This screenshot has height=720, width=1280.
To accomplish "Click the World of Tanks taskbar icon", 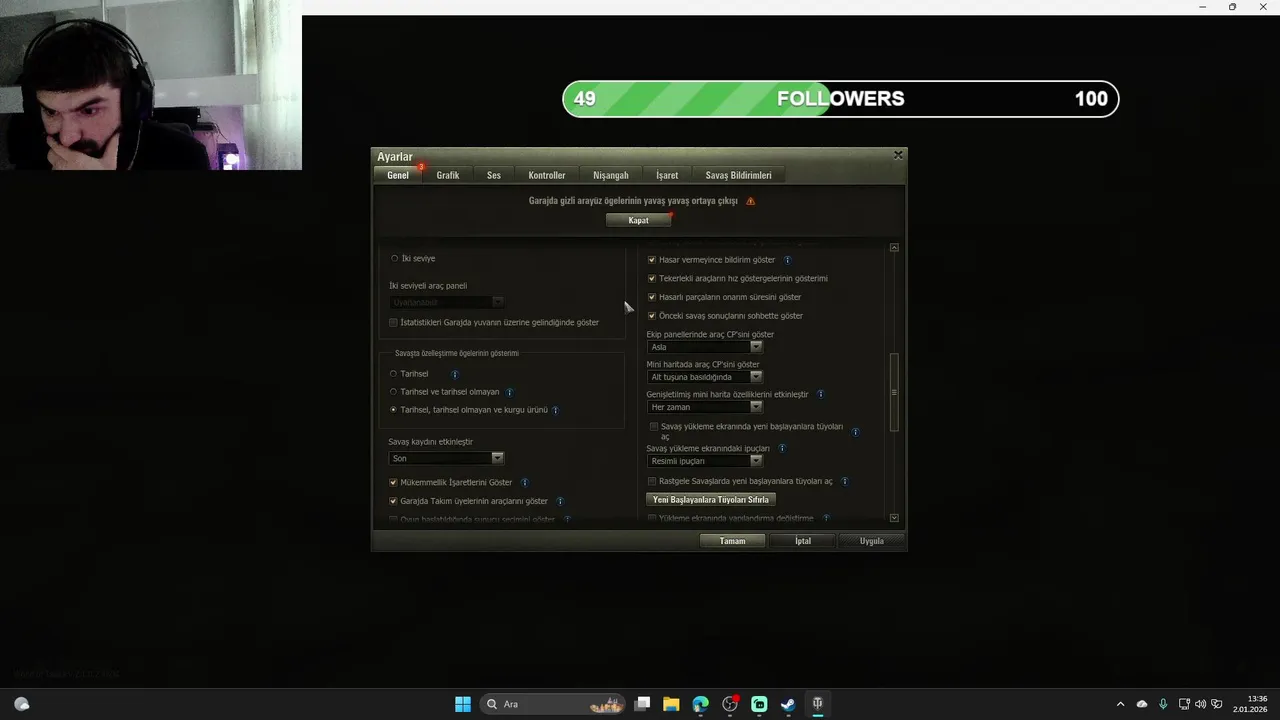I will click(x=817, y=704).
